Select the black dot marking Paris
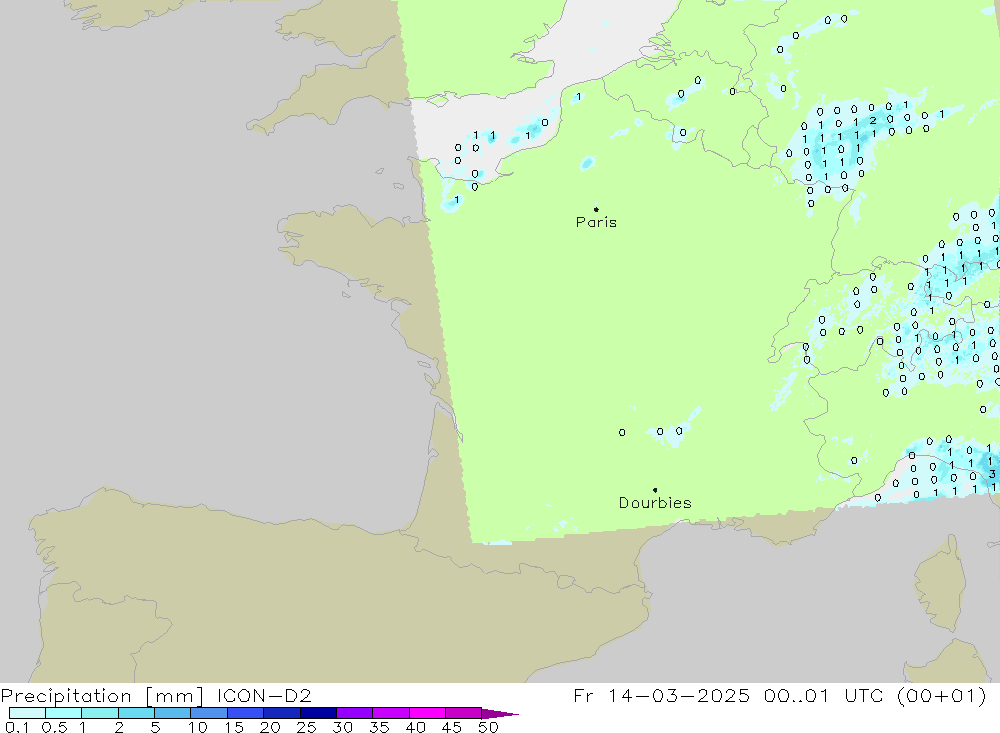The image size is (1000, 733). point(596,209)
